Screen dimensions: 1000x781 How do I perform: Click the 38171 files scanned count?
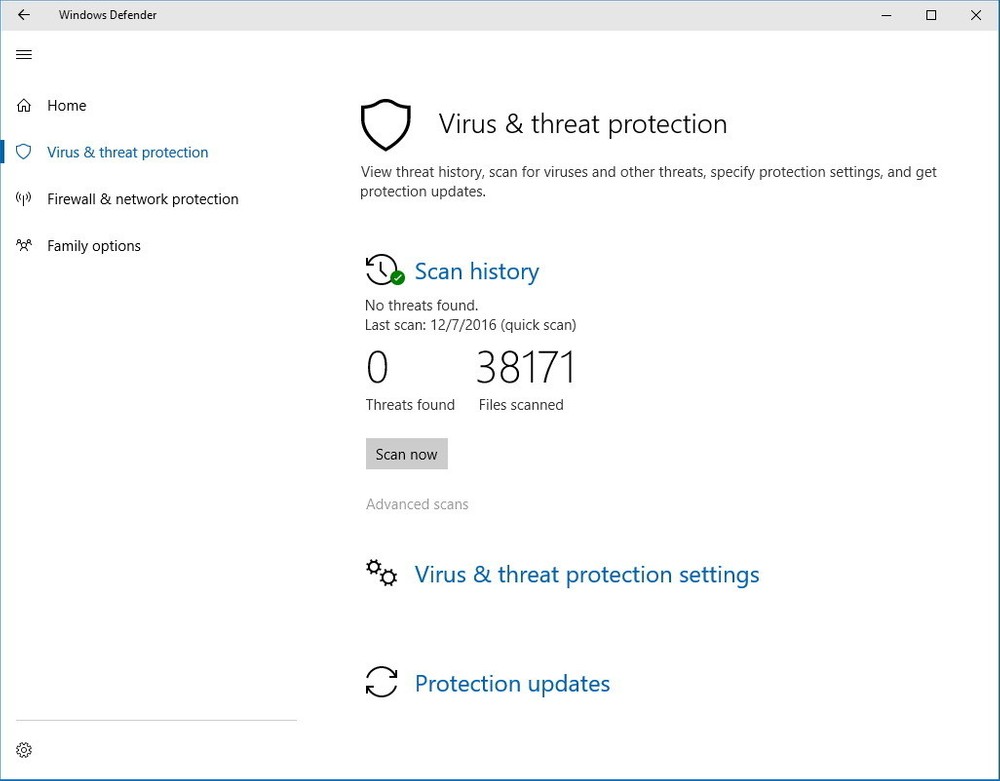526,367
